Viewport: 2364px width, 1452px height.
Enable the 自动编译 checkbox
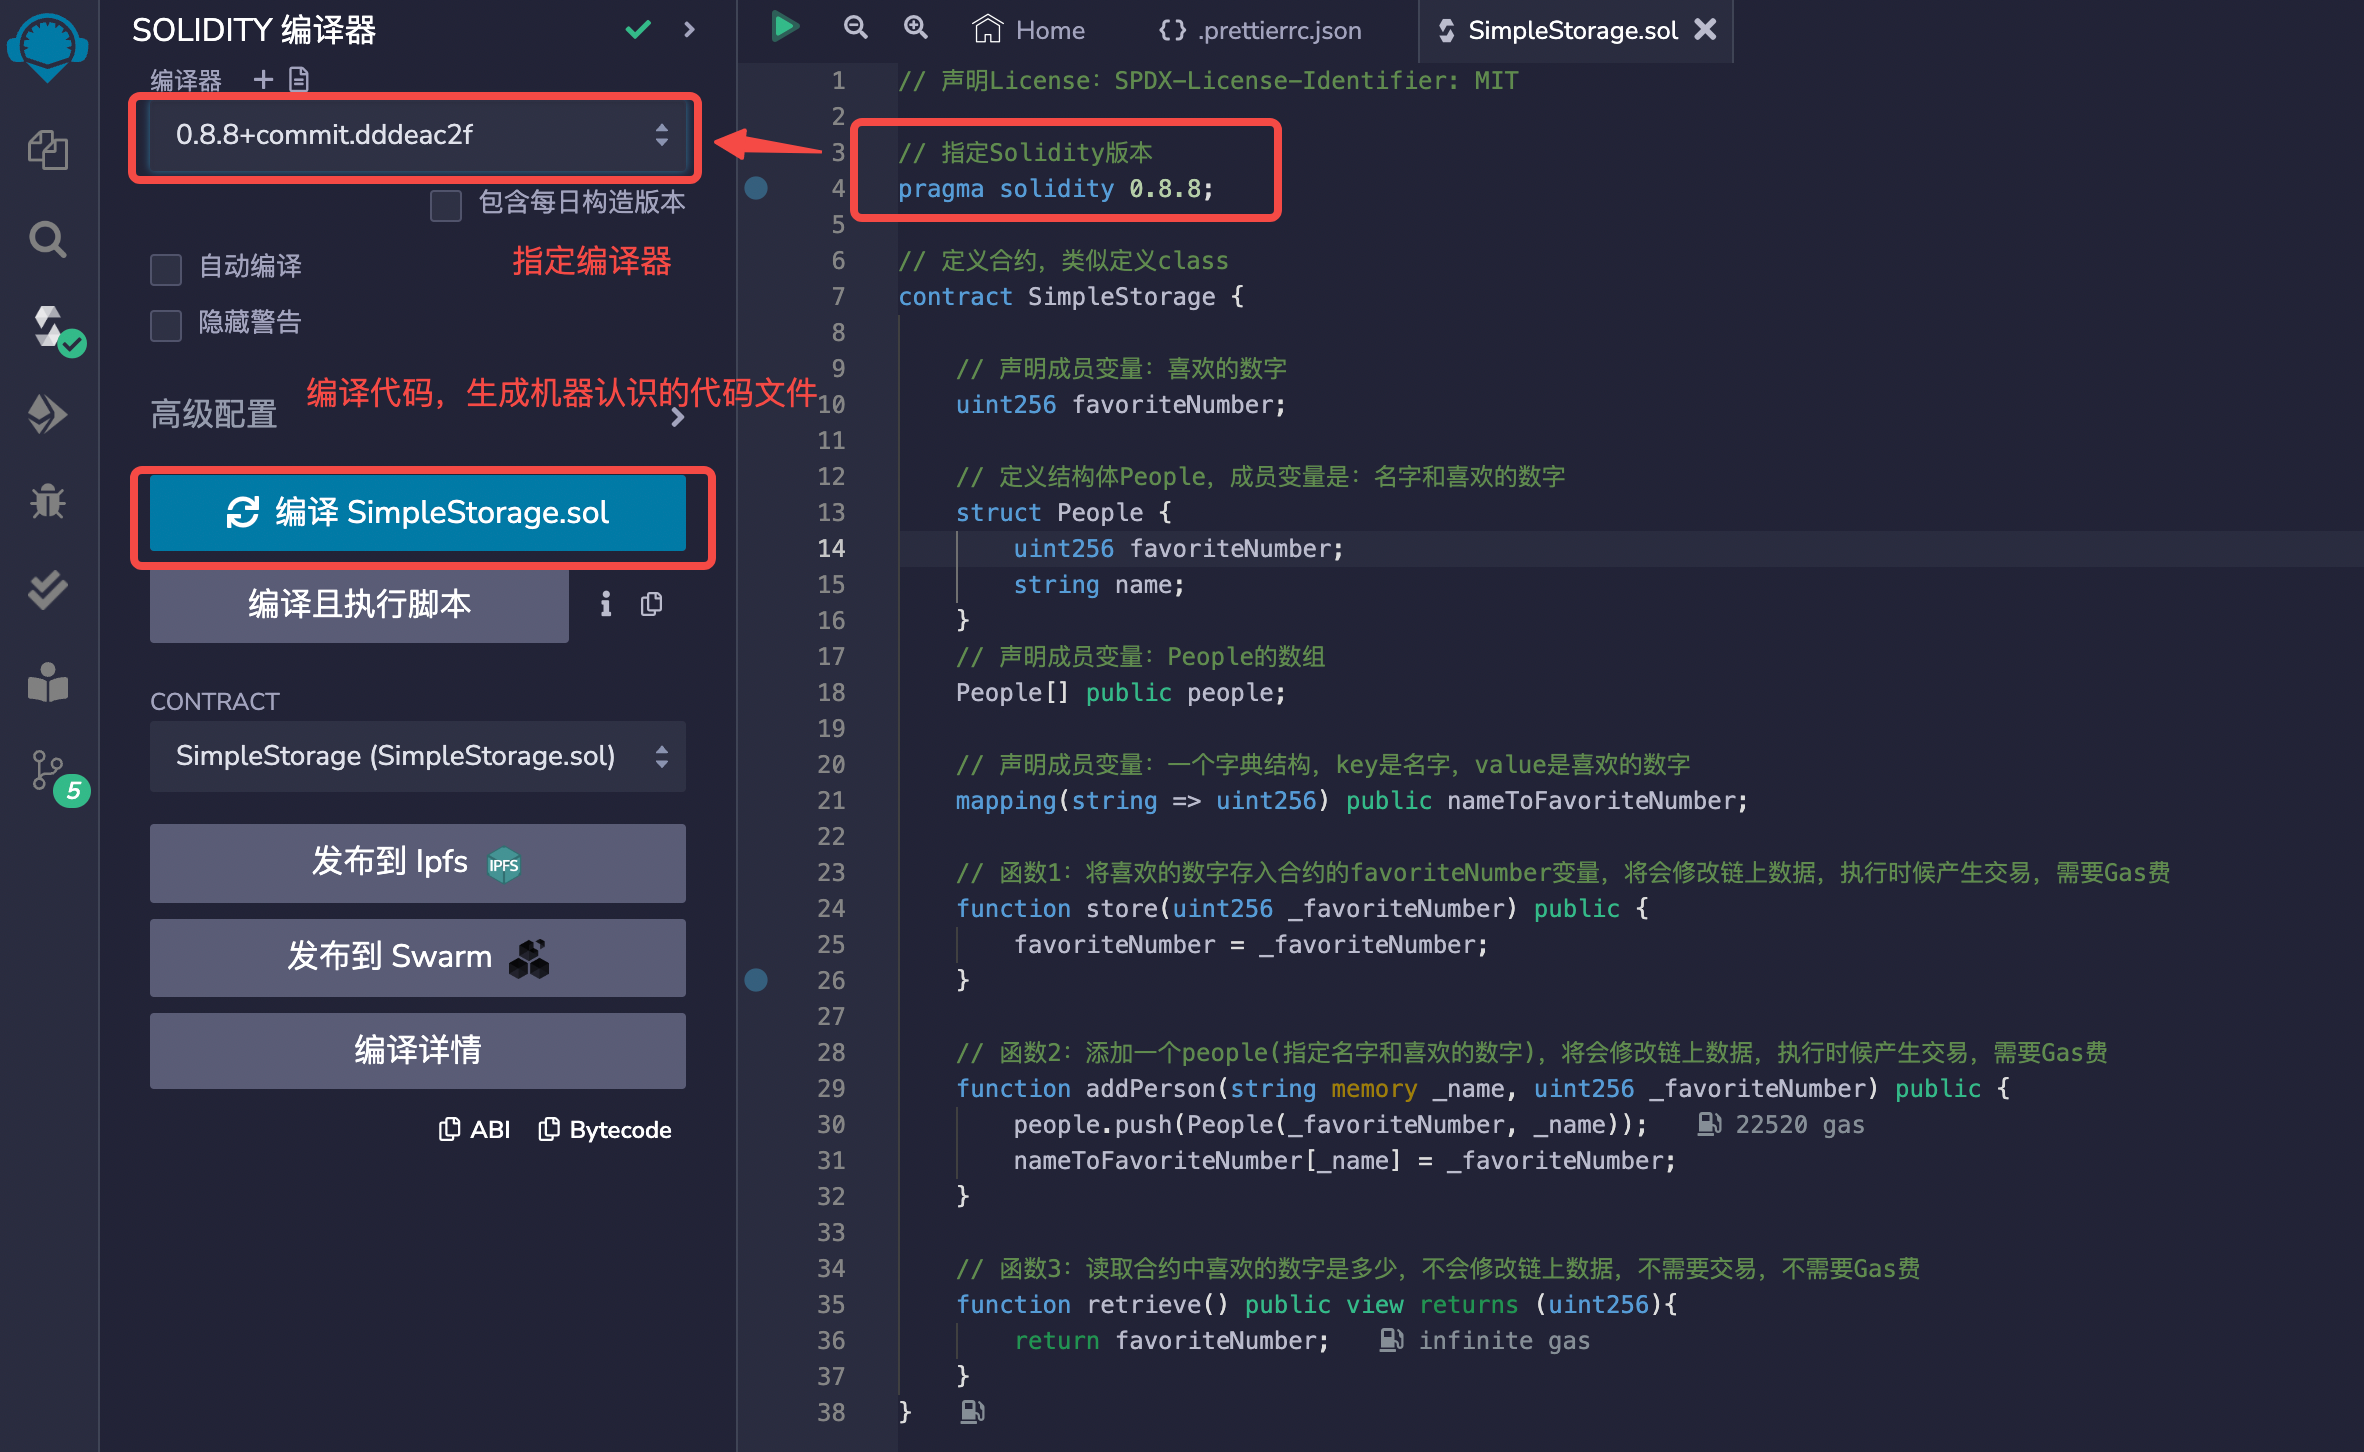coord(166,268)
